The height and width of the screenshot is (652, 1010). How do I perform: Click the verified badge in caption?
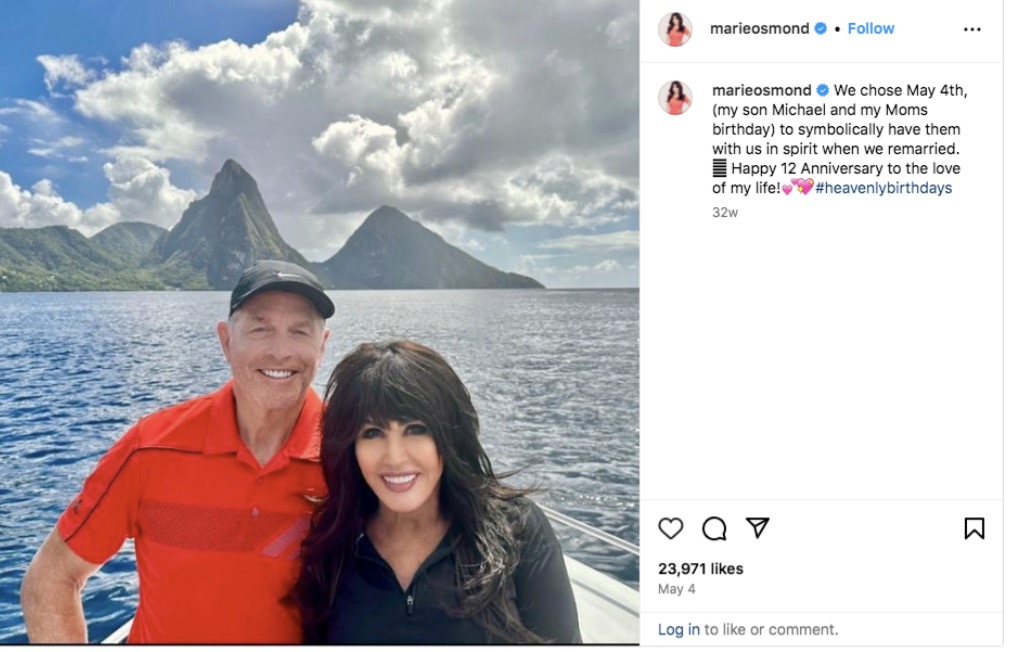pyautogui.click(x=823, y=90)
